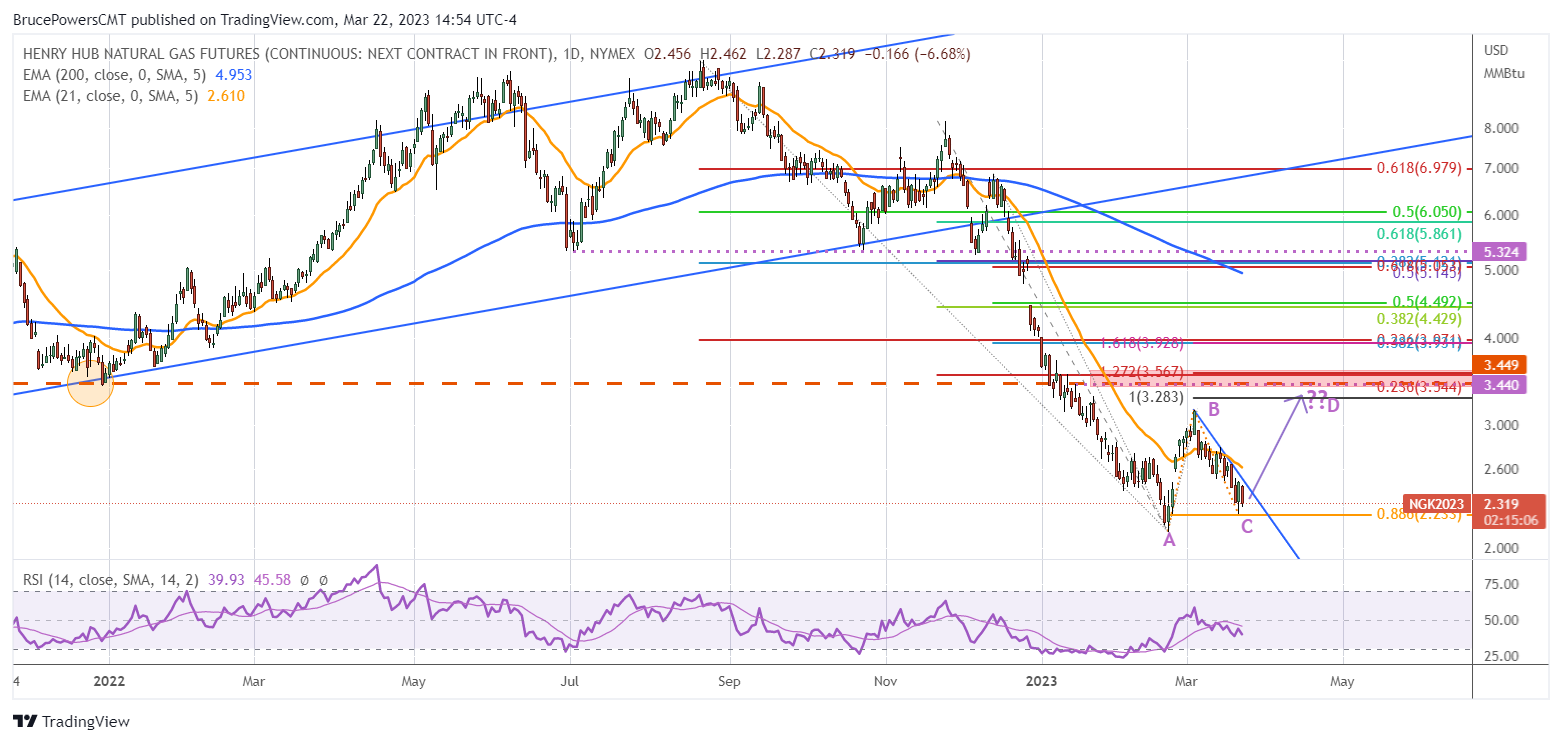Click the USD currency label

tap(1497, 50)
